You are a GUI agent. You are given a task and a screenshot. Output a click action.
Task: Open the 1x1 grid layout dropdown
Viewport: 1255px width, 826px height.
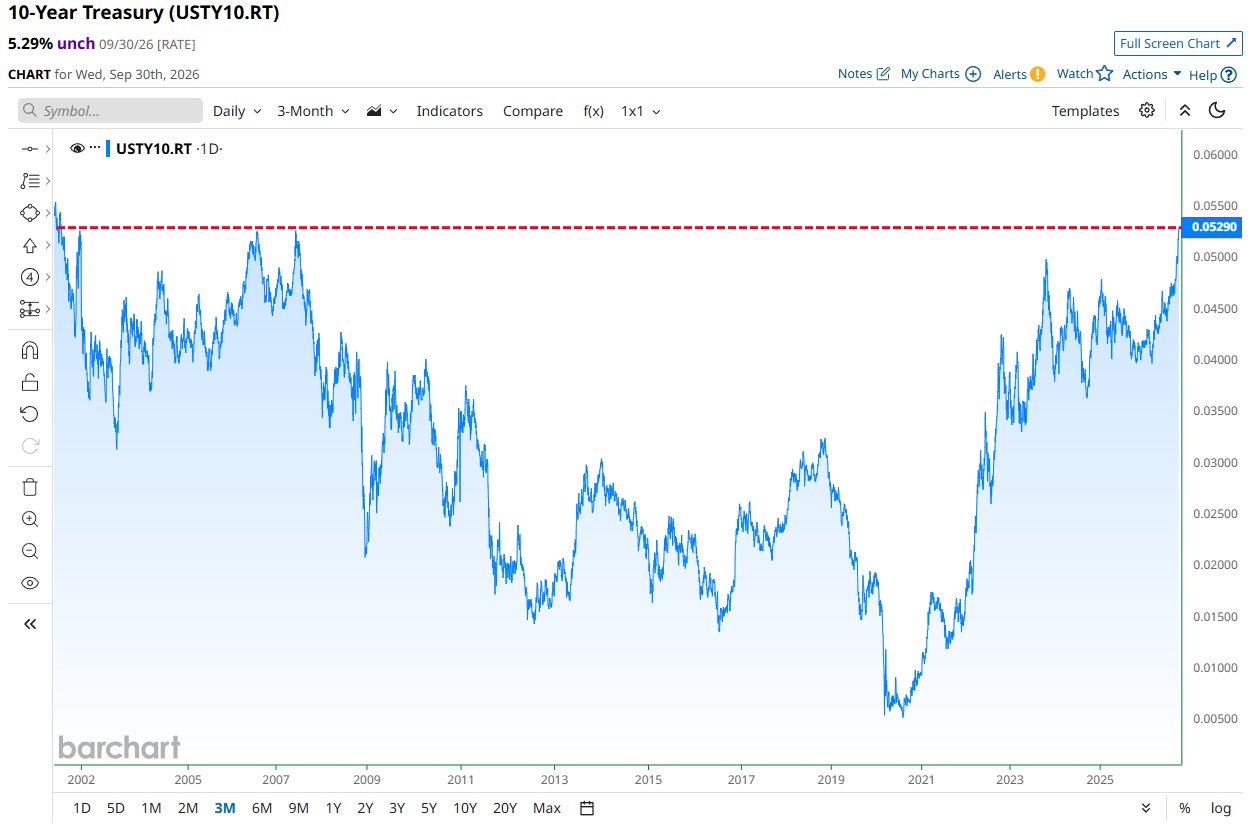[641, 111]
